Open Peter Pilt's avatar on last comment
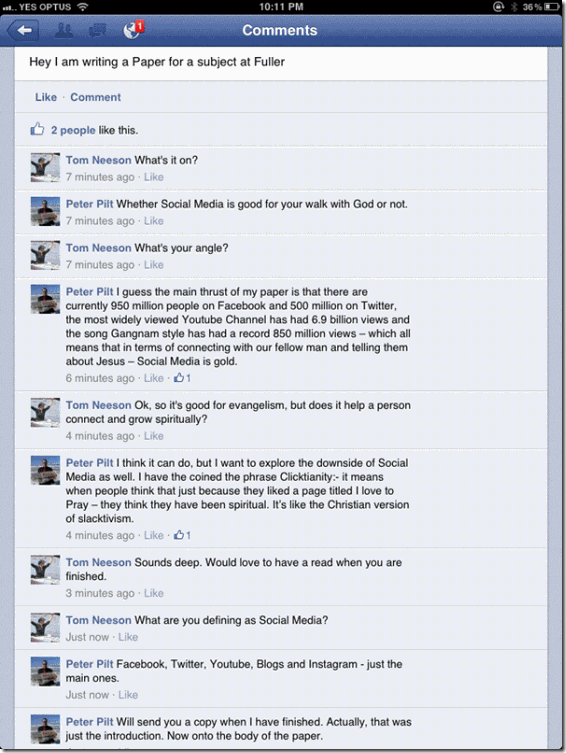This screenshot has height=753, width=566. tap(45, 729)
